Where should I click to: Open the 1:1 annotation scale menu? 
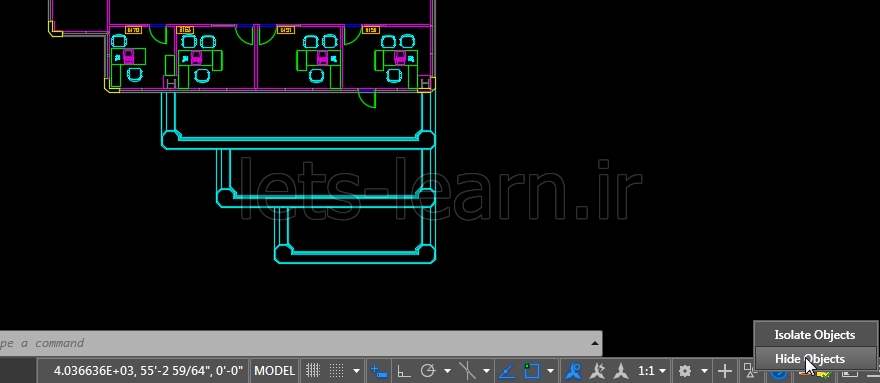point(652,371)
